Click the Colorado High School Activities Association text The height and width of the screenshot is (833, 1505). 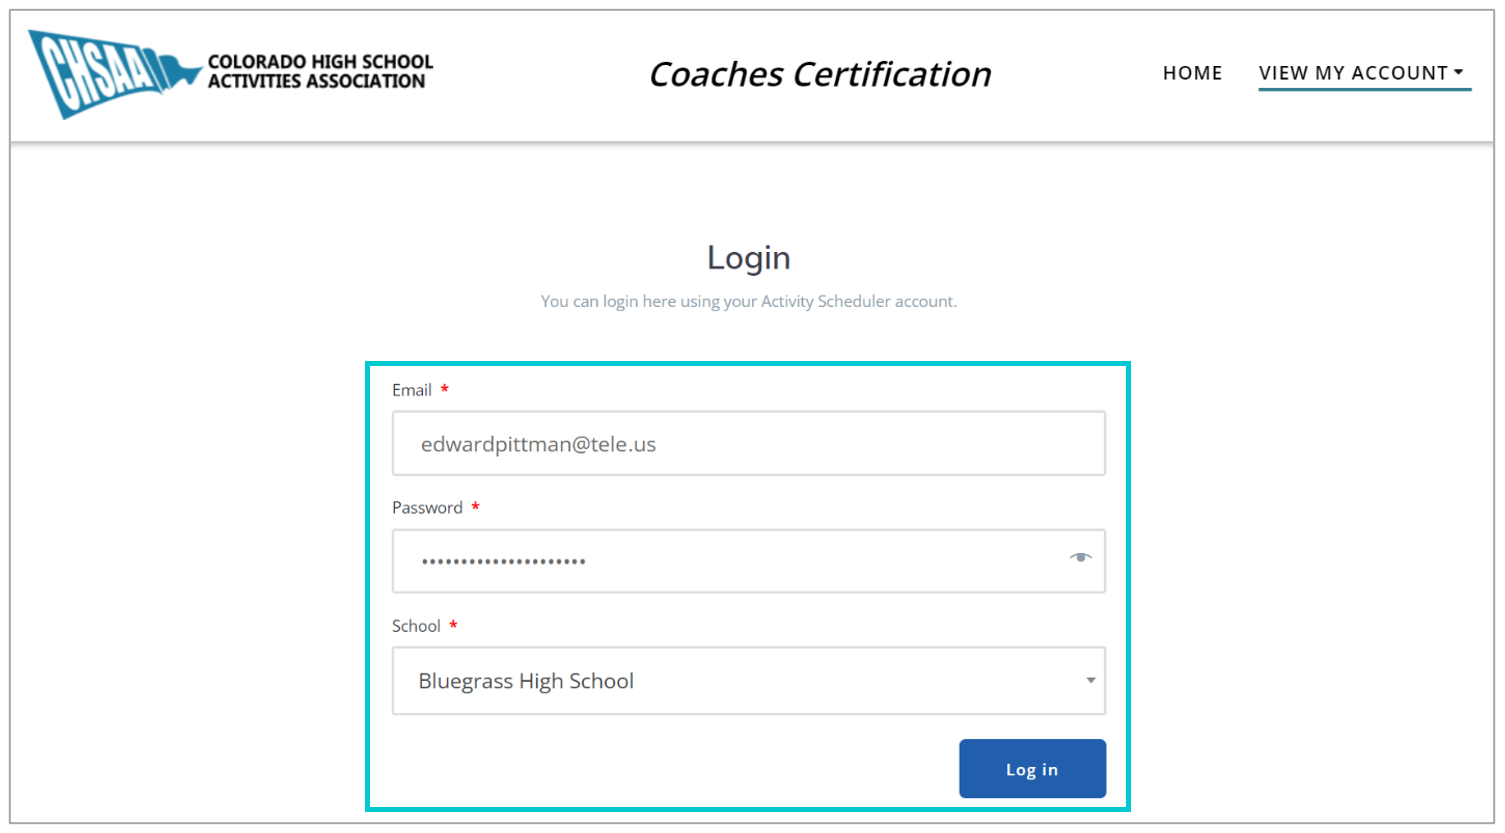(320, 72)
